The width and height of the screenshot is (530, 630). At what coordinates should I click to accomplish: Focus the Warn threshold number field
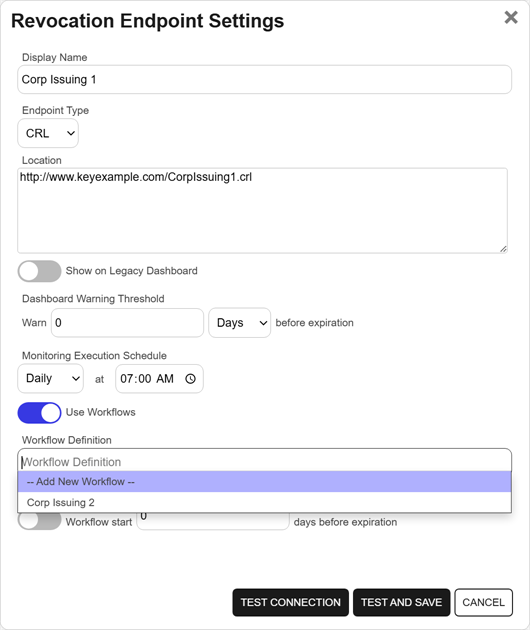(127, 323)
